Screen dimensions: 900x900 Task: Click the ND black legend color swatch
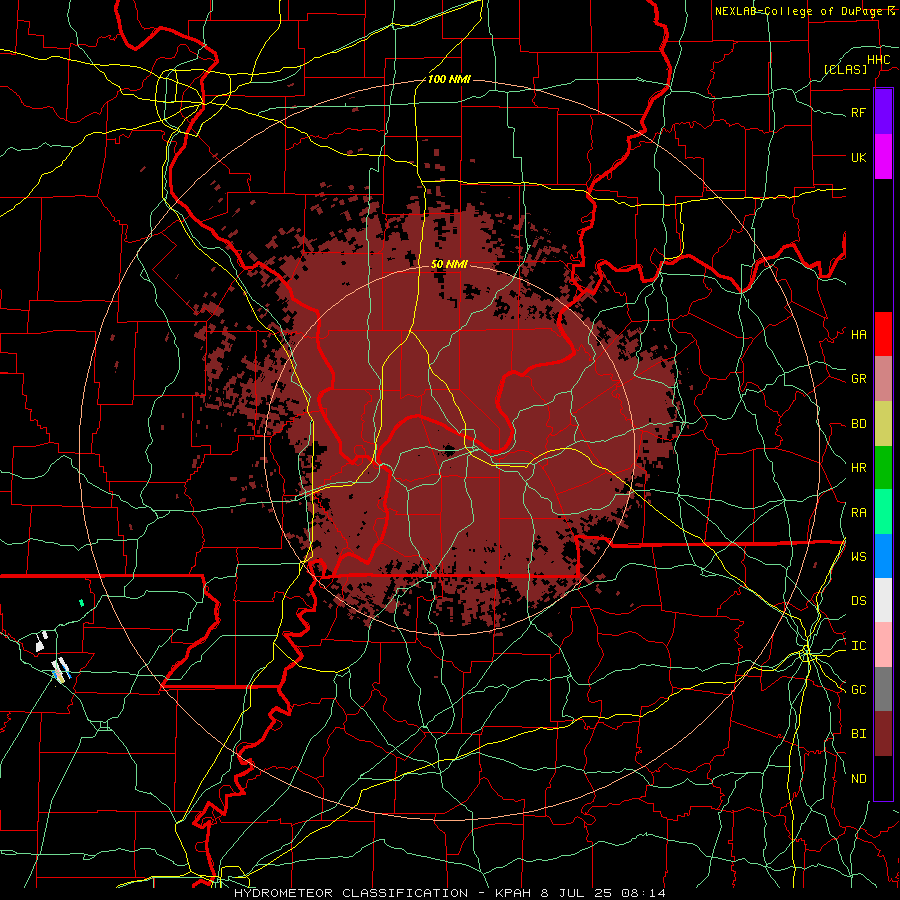pos(883,778)
